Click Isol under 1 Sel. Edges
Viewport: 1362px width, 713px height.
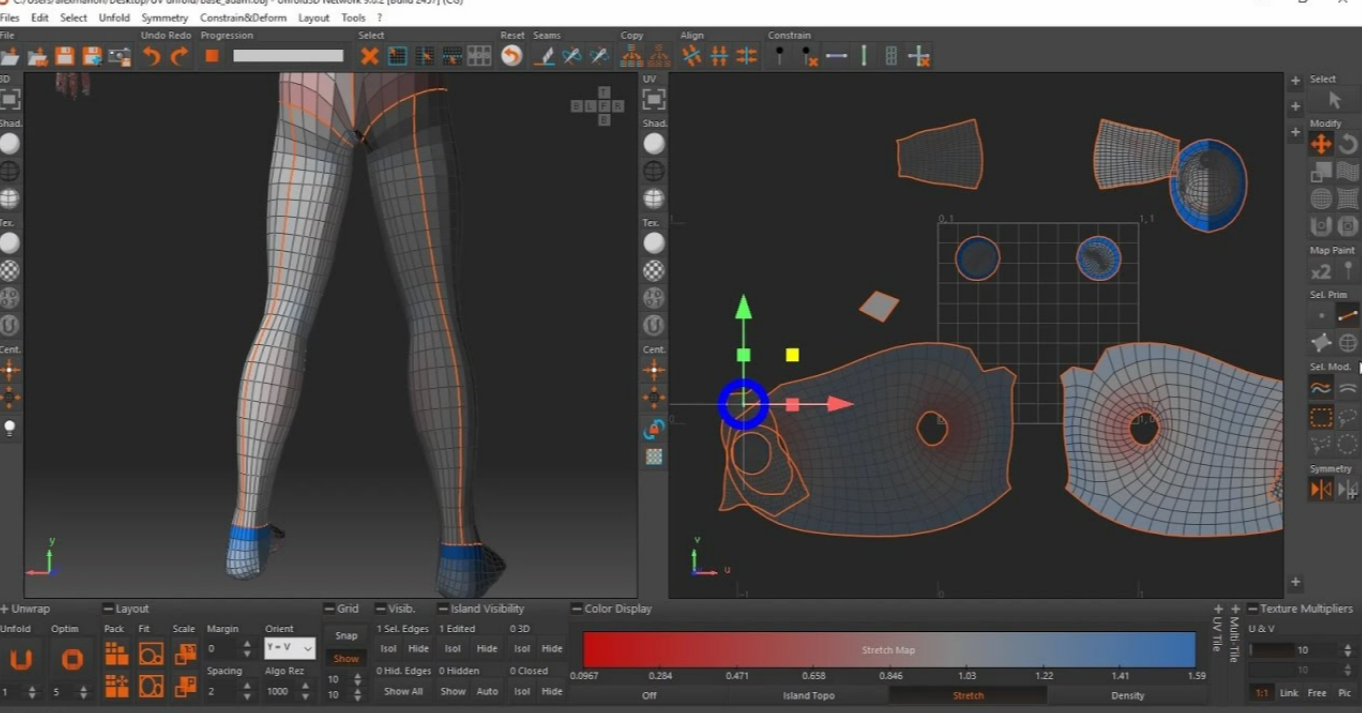pos(388,648)
